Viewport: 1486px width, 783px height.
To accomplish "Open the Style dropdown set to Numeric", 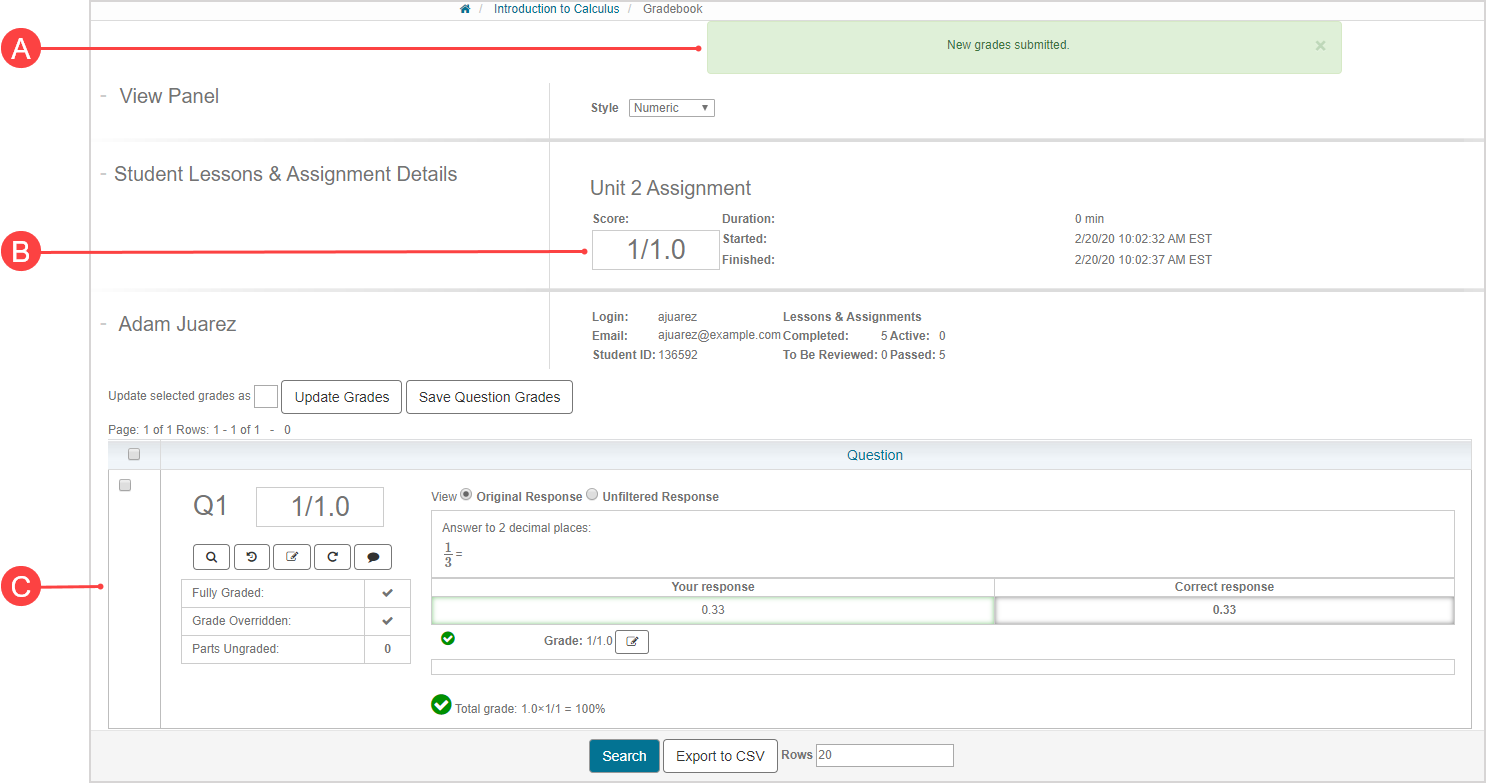I will pos(671,108).
